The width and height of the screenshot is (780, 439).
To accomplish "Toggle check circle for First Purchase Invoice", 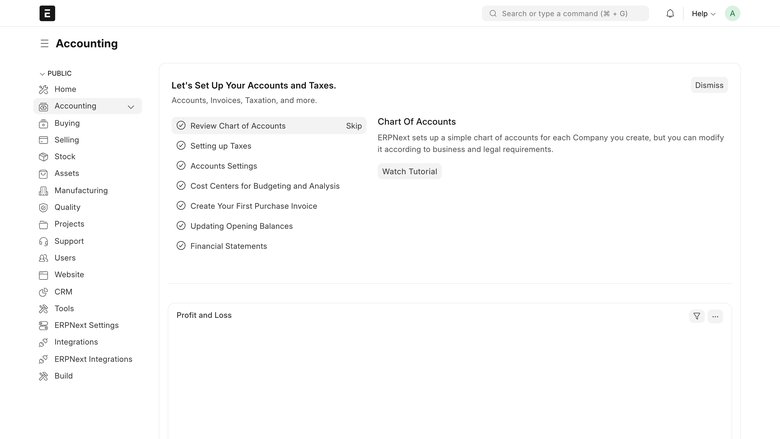I will click(181, 206).
